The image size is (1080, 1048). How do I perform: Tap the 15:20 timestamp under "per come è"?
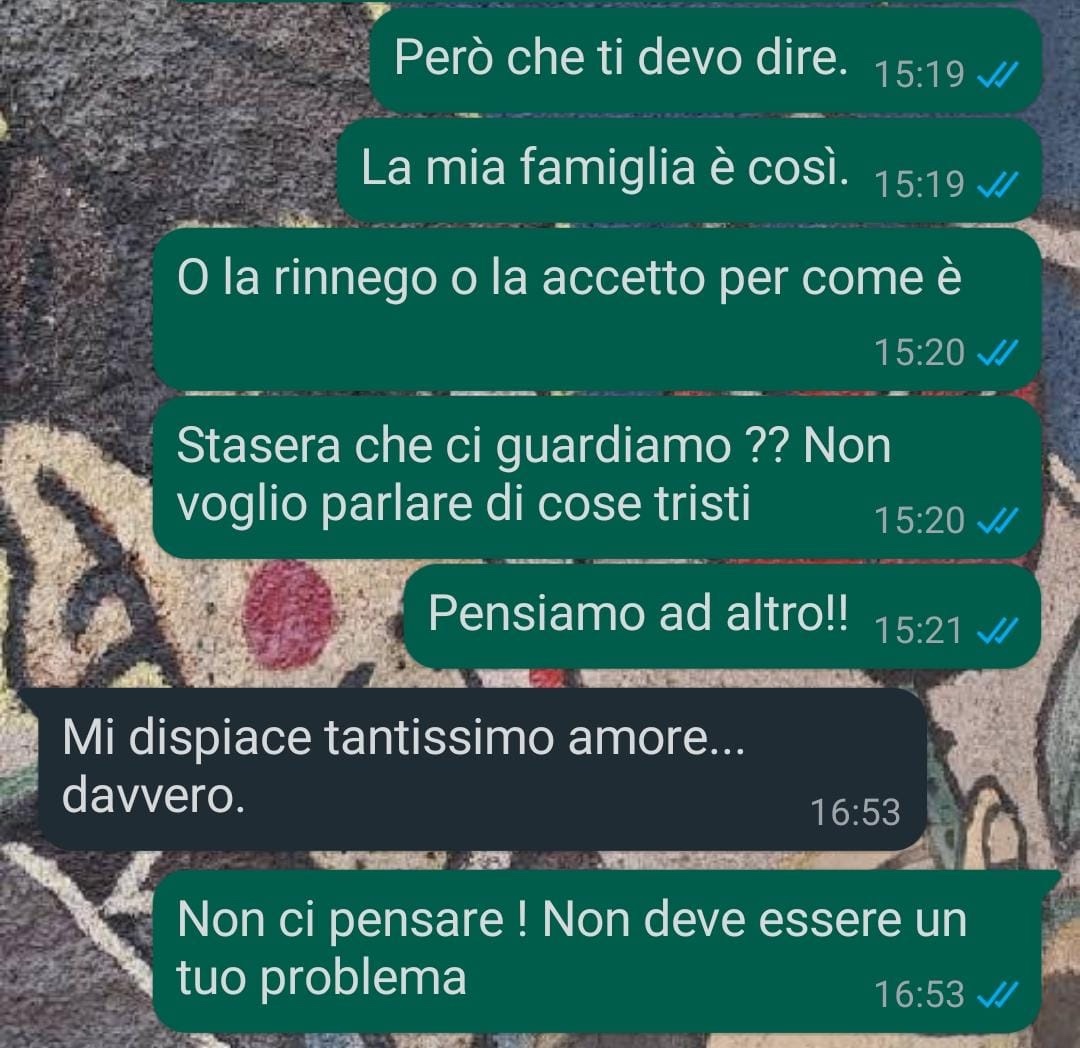pyautogui.click(x=919, y=353)
